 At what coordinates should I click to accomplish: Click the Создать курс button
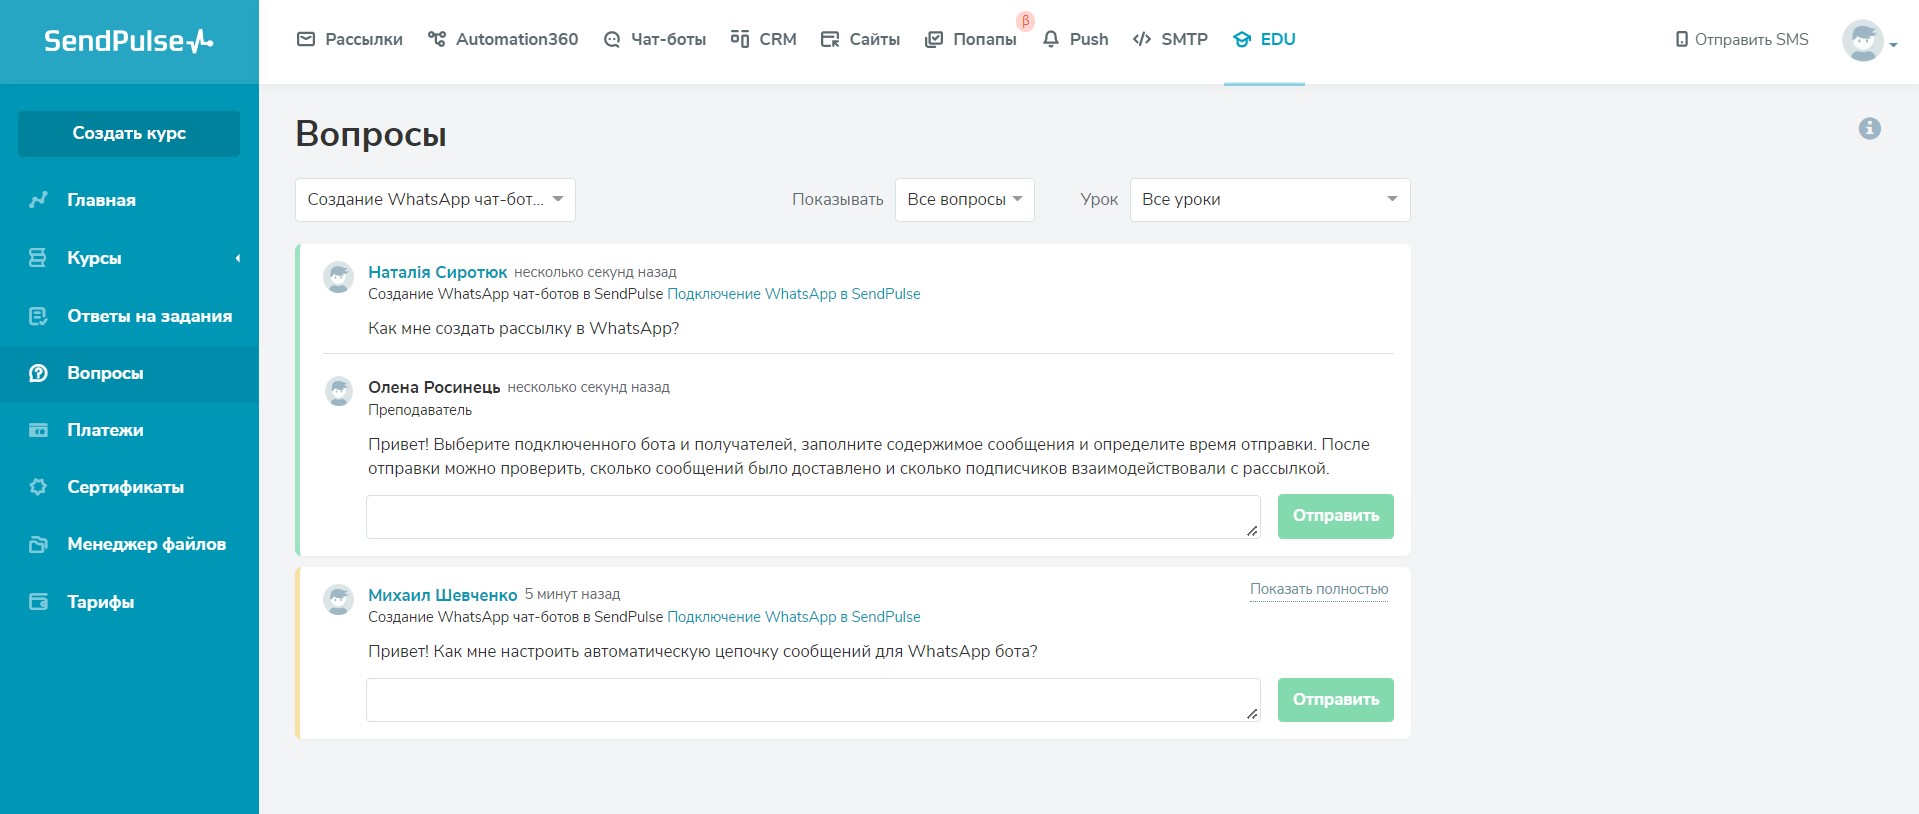pos(129,134)
